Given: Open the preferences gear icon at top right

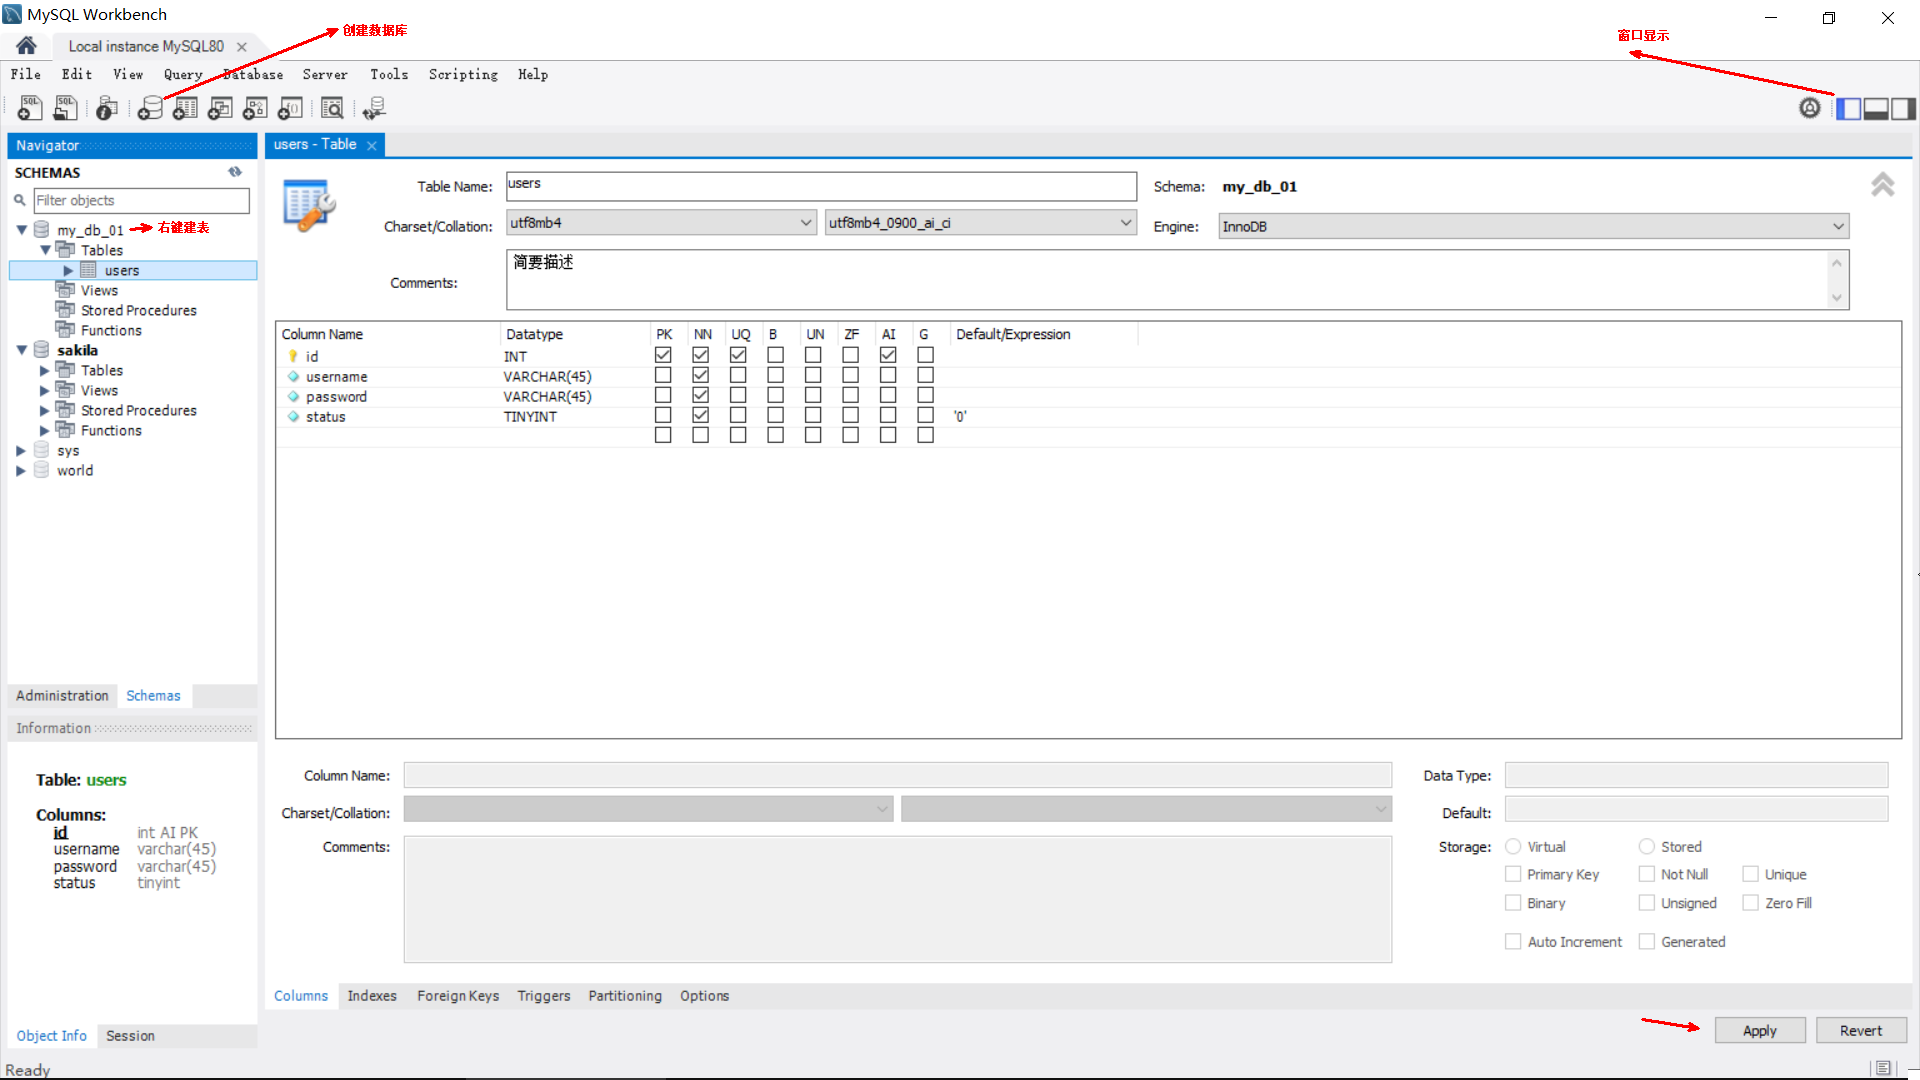Looking at the screenshot, I should (1810, 108).
